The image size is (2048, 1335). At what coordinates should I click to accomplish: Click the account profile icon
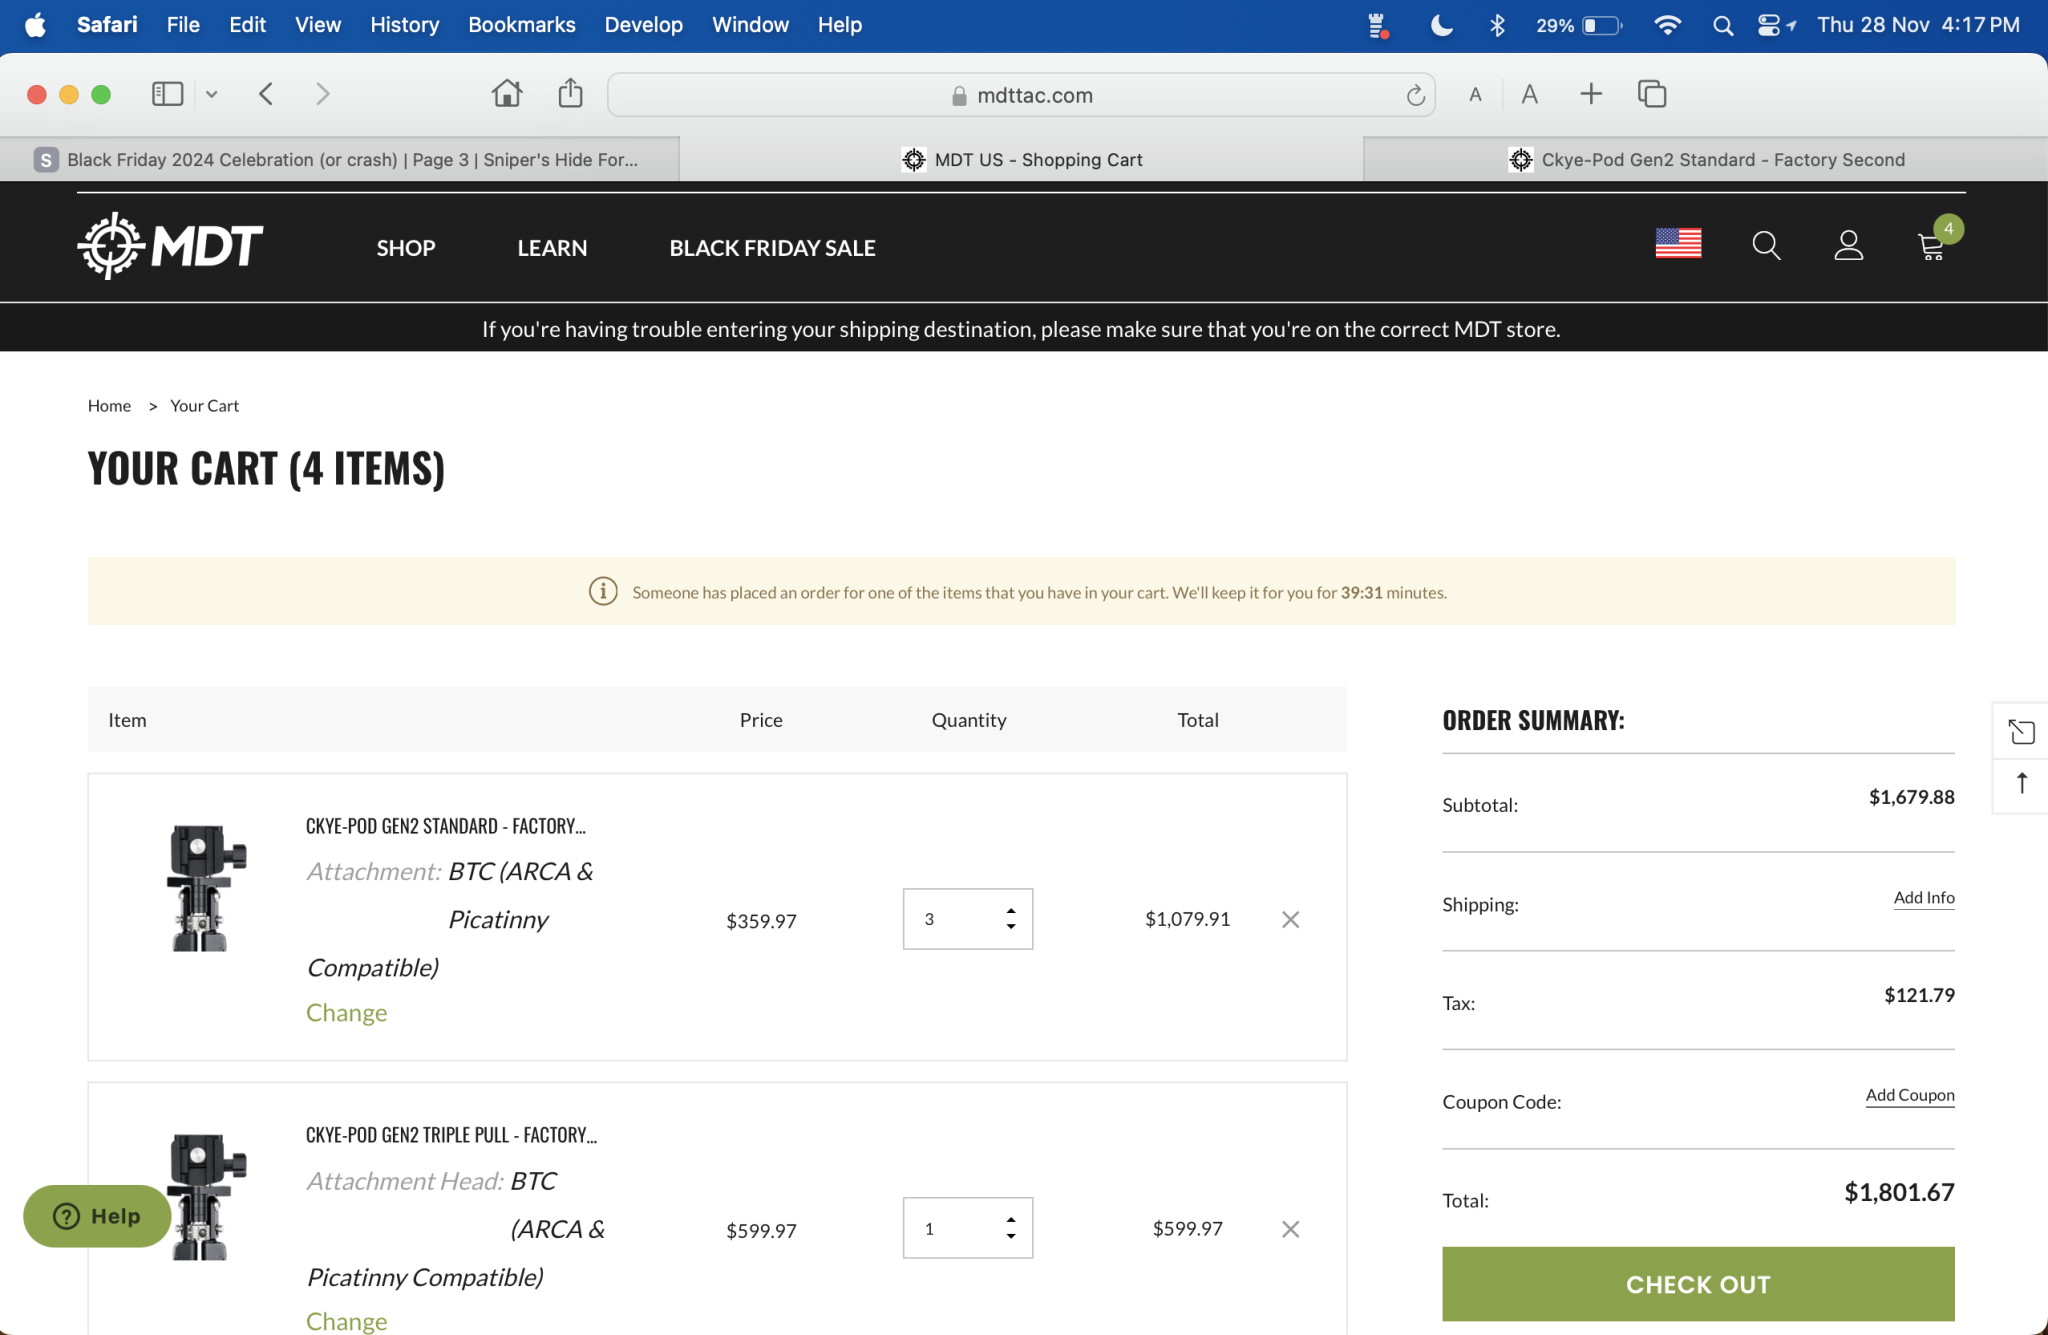pyautogui.click(x=1848, y=245)
